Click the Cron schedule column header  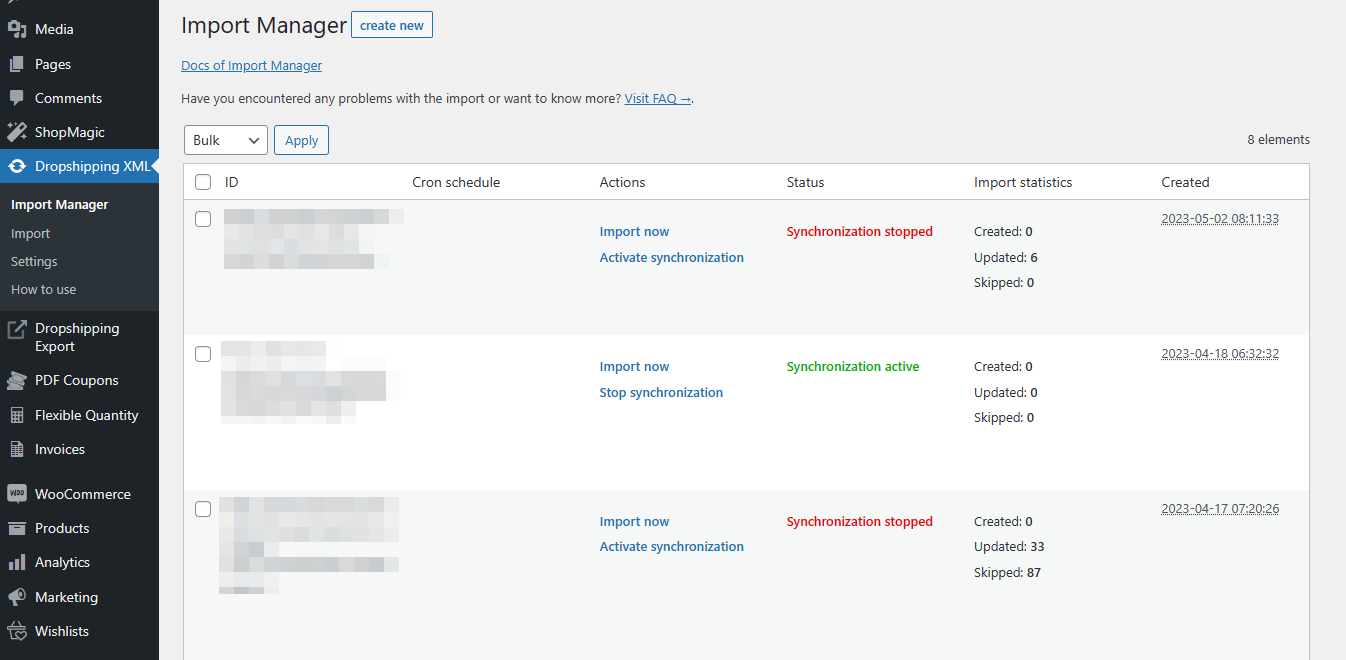pos(456,182)
